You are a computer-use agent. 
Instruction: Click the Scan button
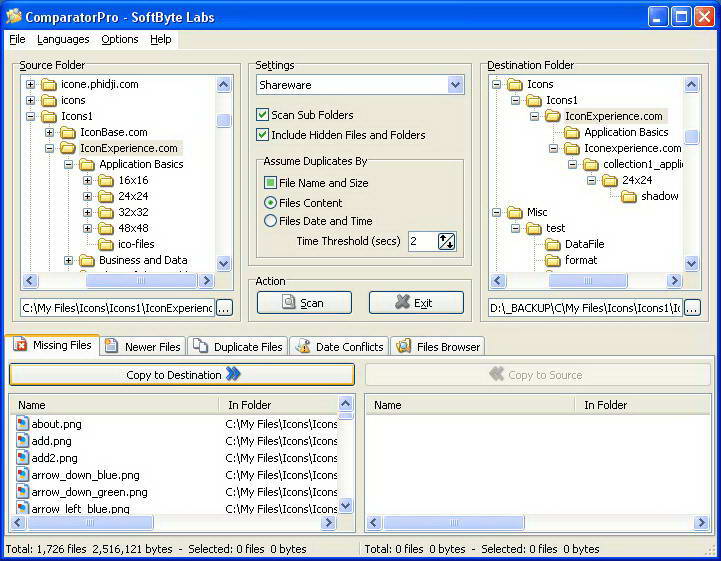[304, 303]
